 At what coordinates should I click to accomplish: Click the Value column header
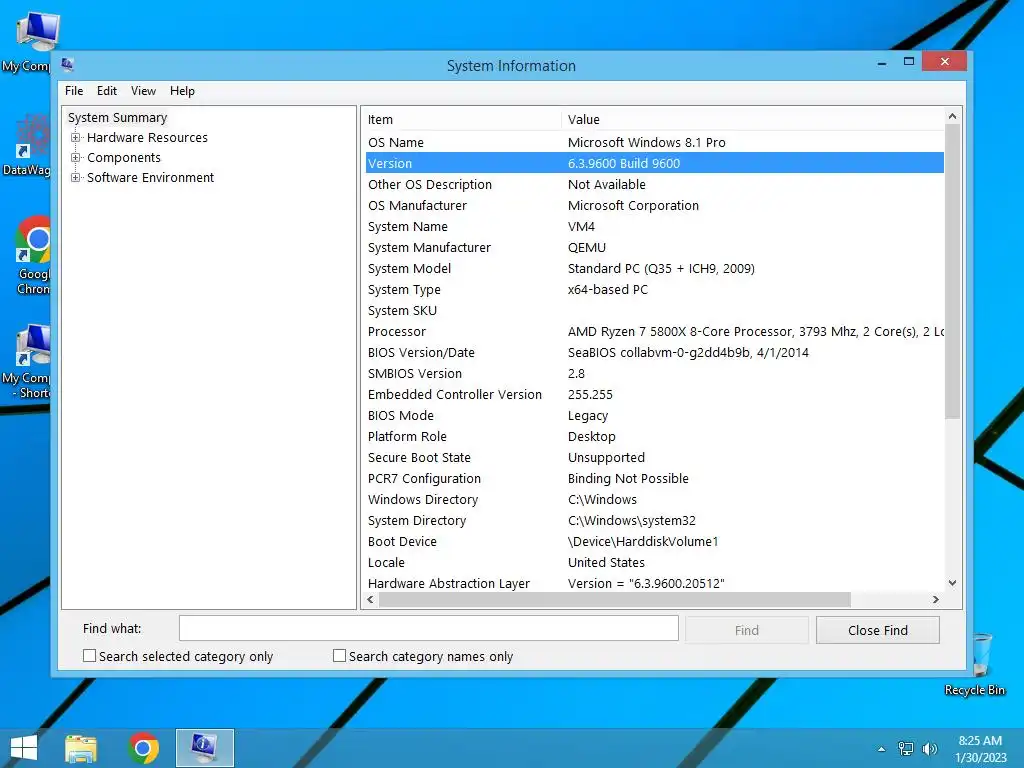752,120
